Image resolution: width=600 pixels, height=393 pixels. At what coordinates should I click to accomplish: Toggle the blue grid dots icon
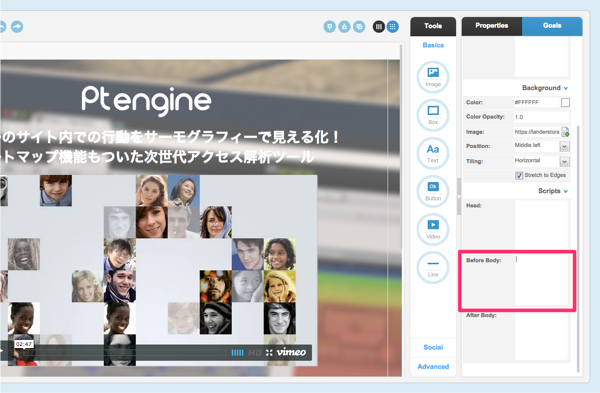point(393,27)
